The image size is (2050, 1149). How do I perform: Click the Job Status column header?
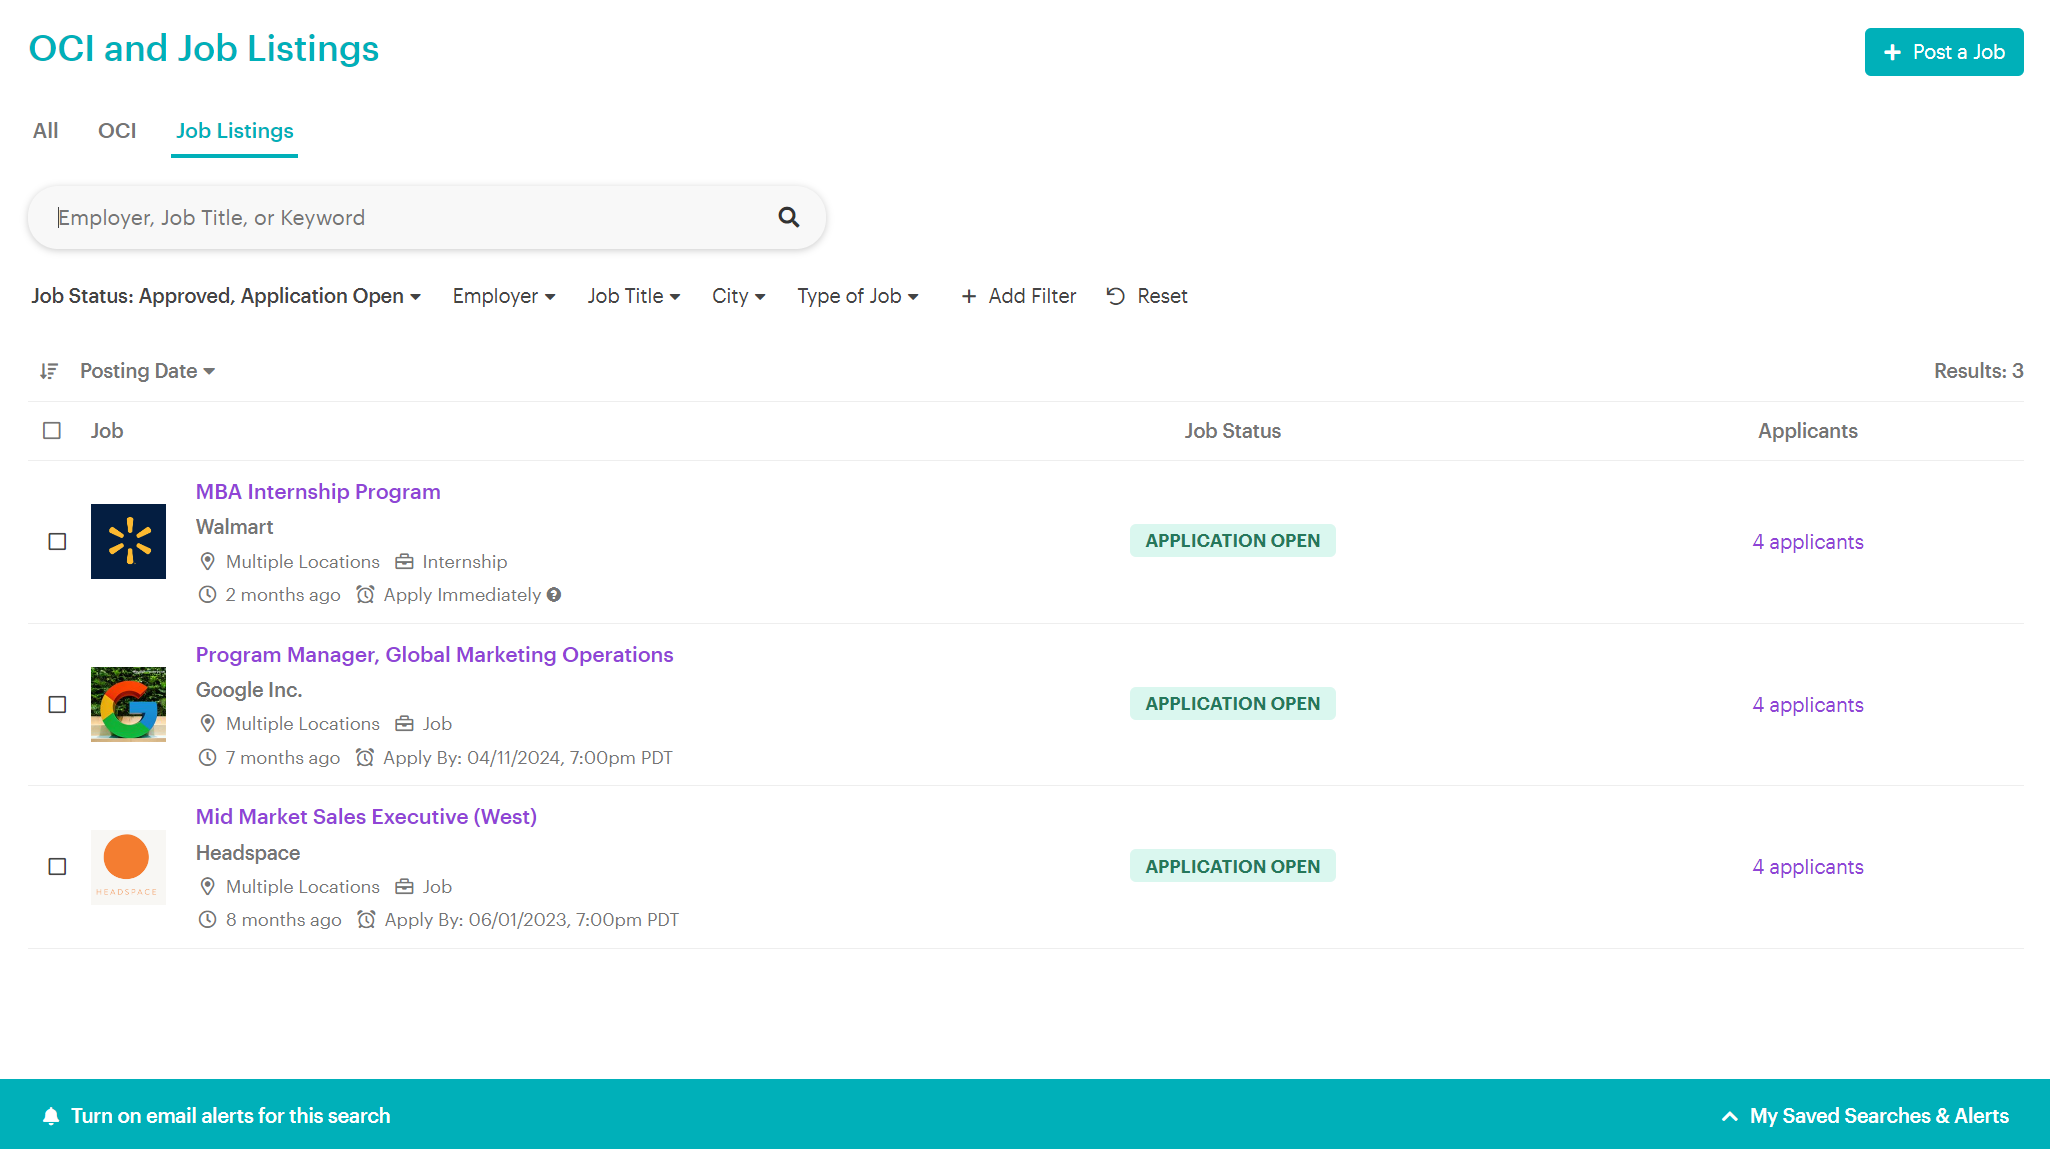pyautogui.click(x=1233, y=431)
